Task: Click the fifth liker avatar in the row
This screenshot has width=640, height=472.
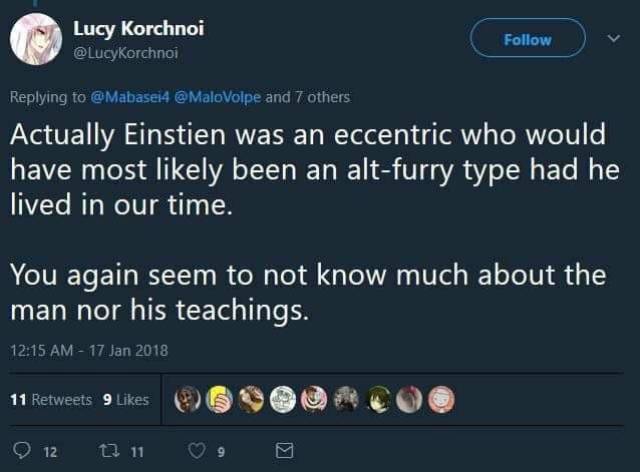Action: pyautogui.click(x=316, y=399)
